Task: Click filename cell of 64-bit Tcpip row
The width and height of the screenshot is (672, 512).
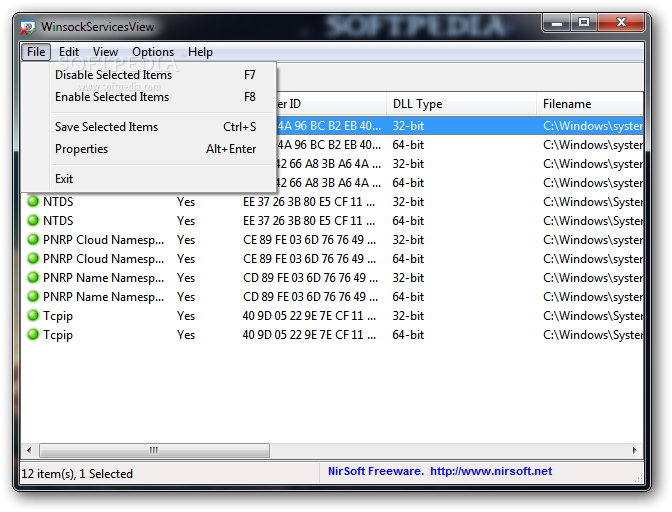Action: [x=593, y=334]
